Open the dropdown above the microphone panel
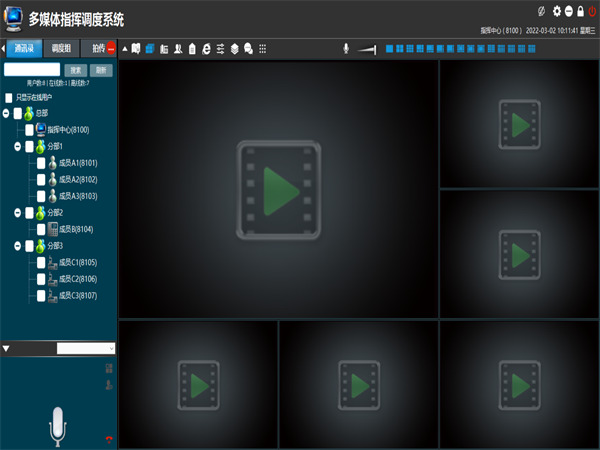 click(x=86, y=348)
